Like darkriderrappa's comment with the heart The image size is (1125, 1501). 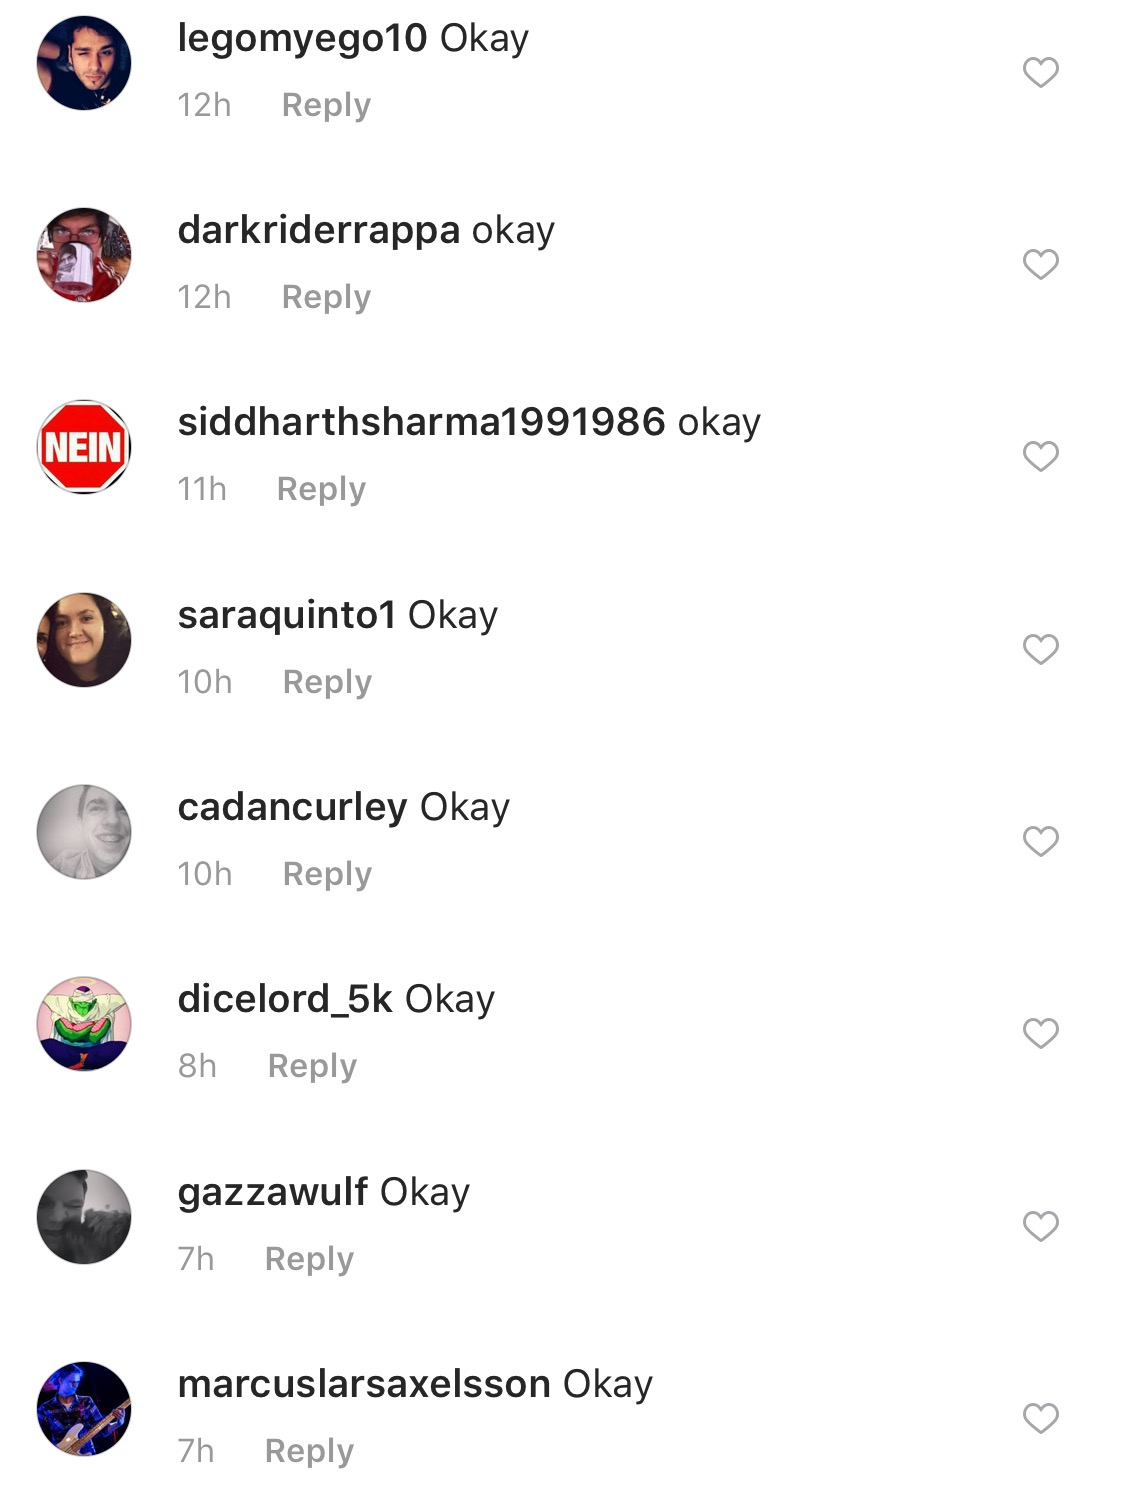click(x=1040, y=264)
